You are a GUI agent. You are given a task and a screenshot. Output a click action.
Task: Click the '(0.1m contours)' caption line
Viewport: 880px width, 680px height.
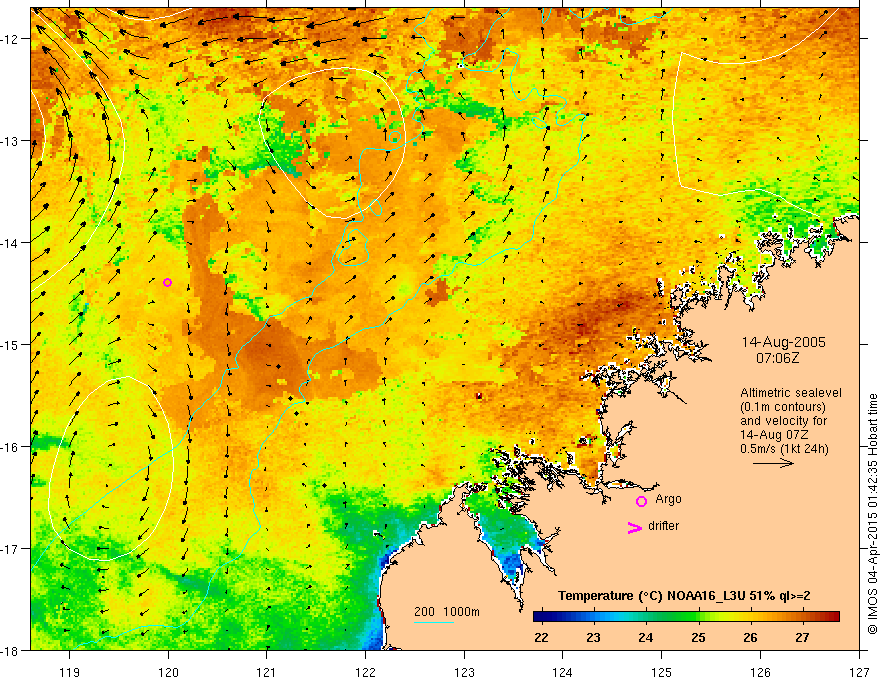coord(783,407)
